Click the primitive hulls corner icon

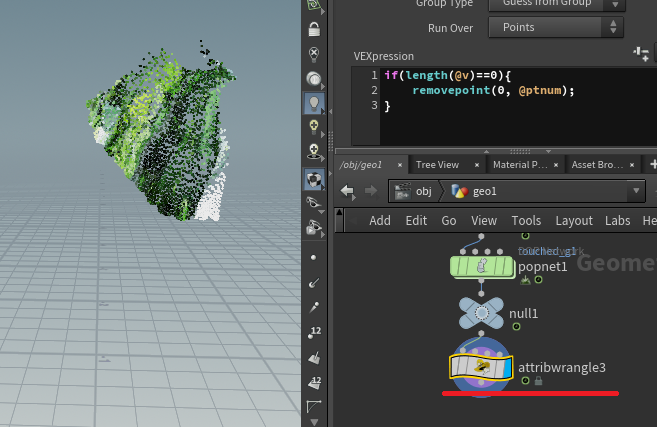314,406
